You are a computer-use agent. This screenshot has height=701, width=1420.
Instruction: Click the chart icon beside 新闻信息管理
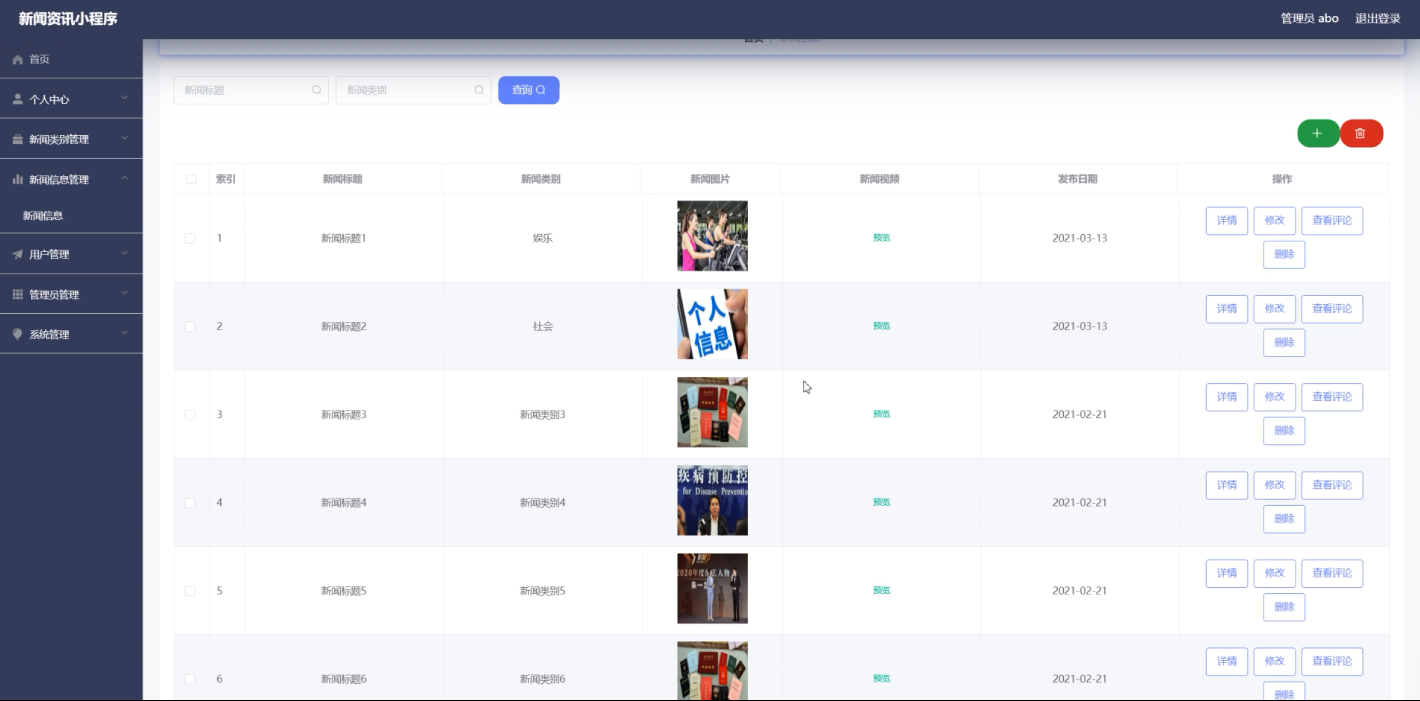[18, 180]
